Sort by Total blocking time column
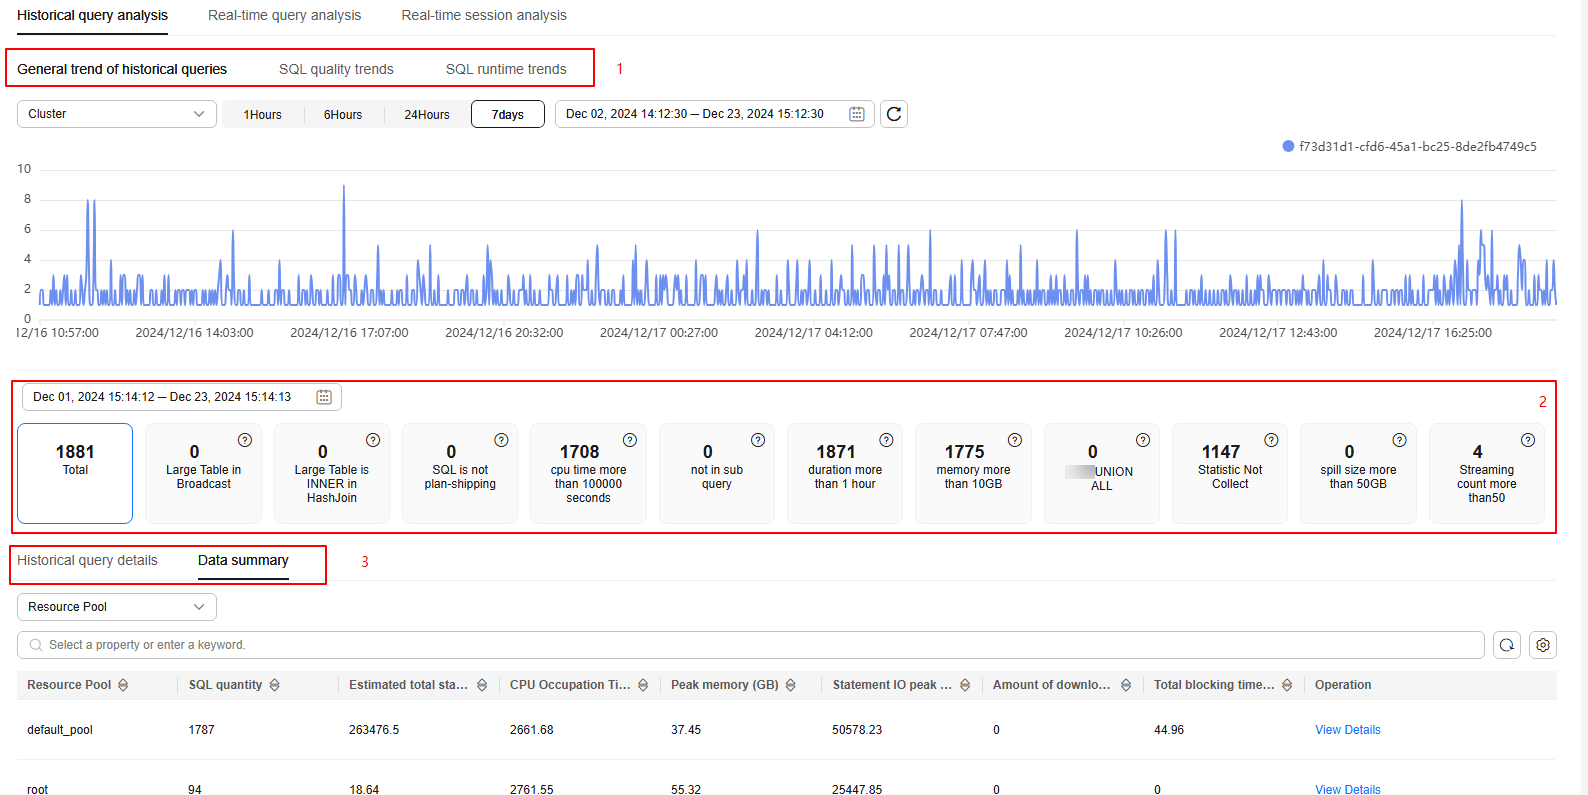Viewport: 1588px width, 795px height. coord(1287,685)
